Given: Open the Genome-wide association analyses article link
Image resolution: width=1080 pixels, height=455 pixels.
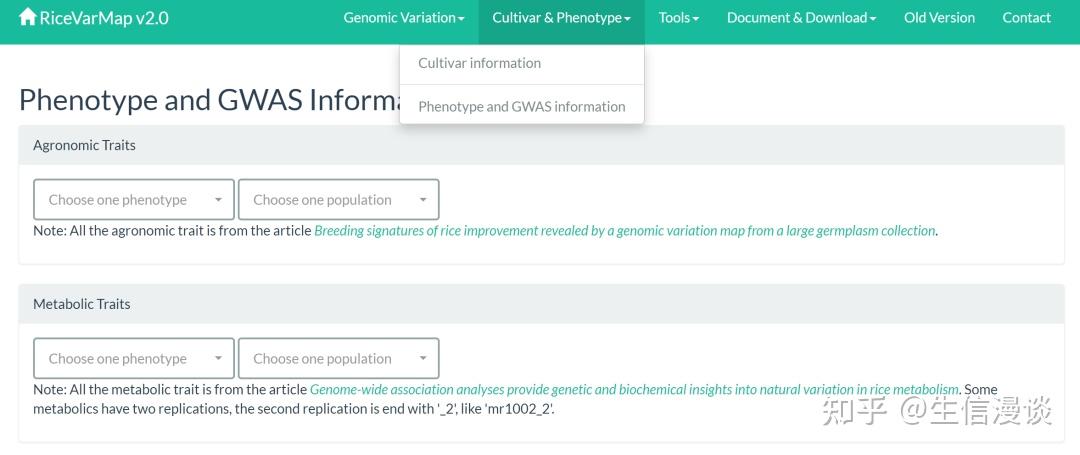Looking at the screenshot, I should tap(634, 390).
